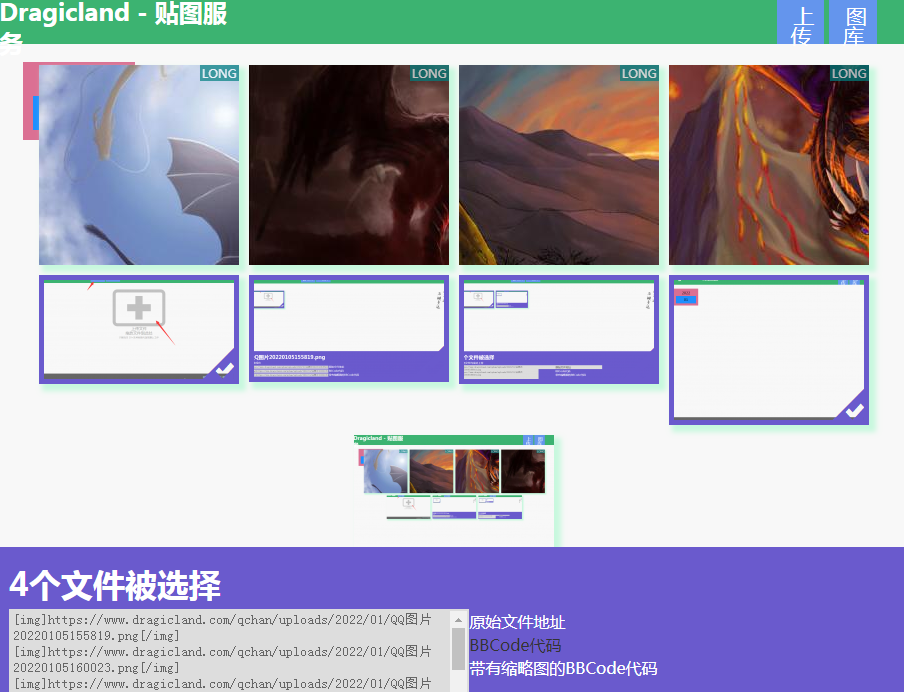Screen dimensions: 904x692
Task: Click LONG badge on sunset mountain image
Action: click(x=639, y=73)
